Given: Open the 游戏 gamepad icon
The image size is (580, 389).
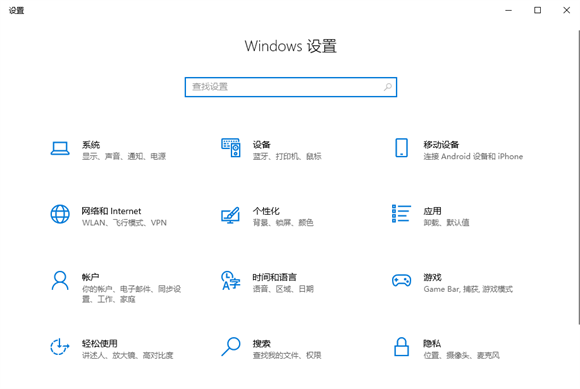Looking at the screenshot, I should tap(401, 280).
